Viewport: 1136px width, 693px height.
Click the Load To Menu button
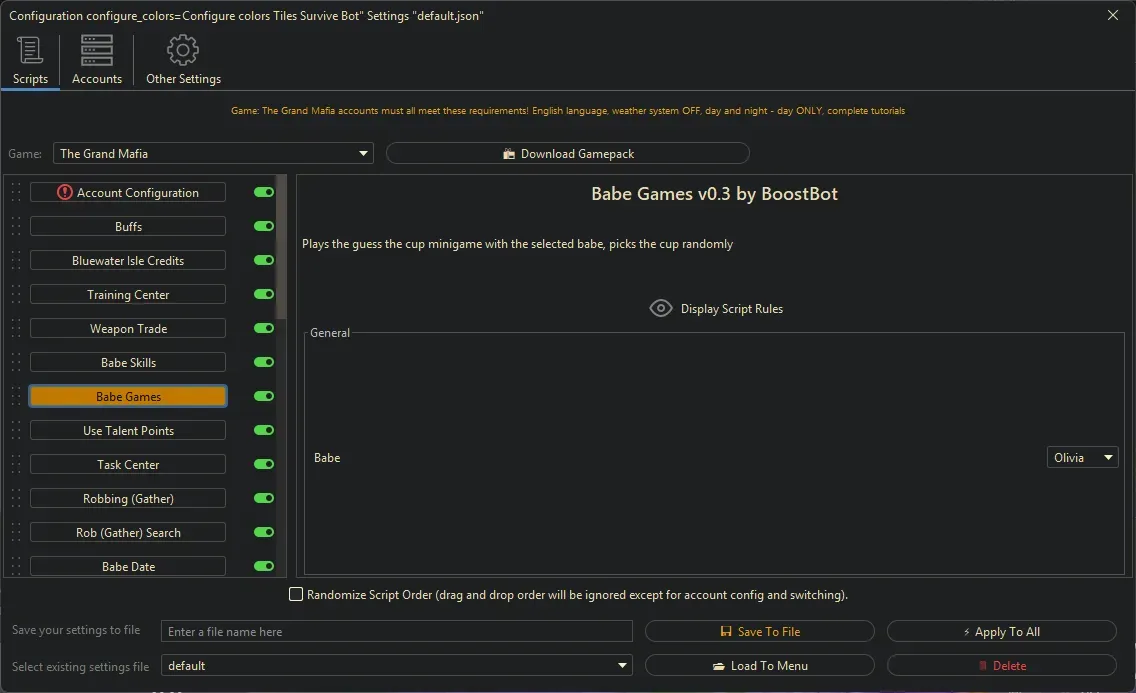[759, 665]
